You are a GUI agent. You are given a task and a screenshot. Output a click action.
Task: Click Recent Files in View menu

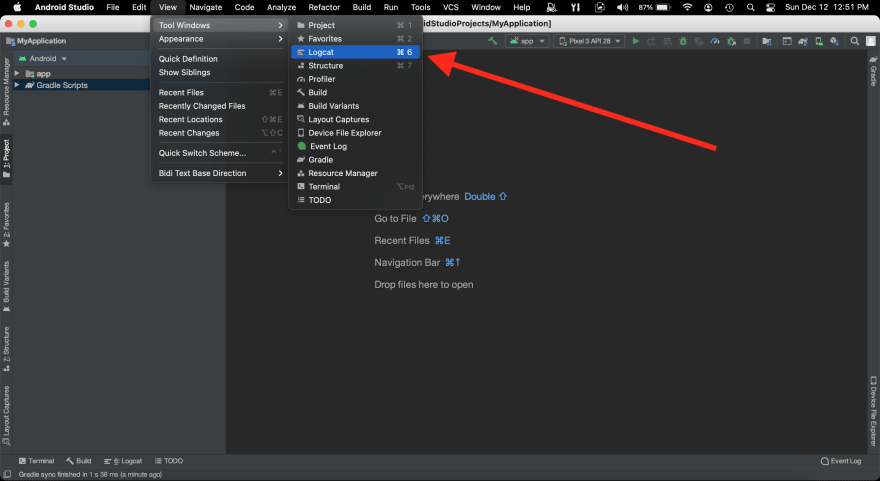point(220,93)
